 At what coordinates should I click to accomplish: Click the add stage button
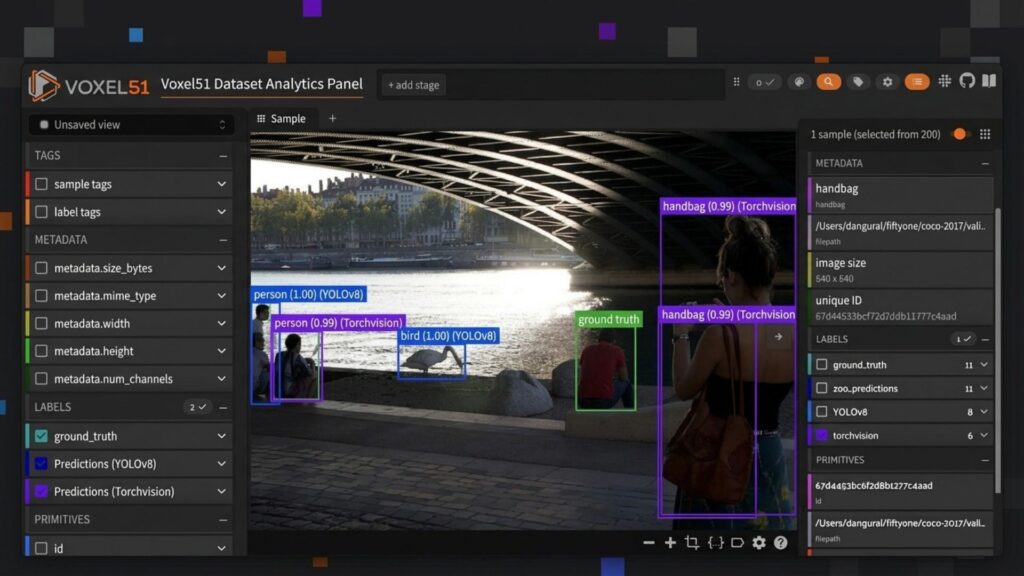[413, 85]
